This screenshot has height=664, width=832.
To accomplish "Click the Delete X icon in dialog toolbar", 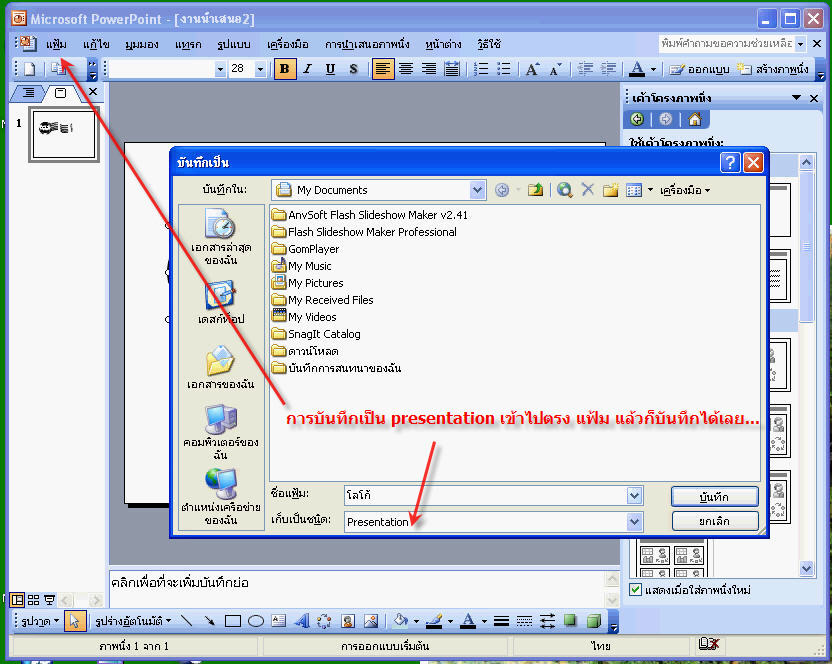I will point(587,189).
